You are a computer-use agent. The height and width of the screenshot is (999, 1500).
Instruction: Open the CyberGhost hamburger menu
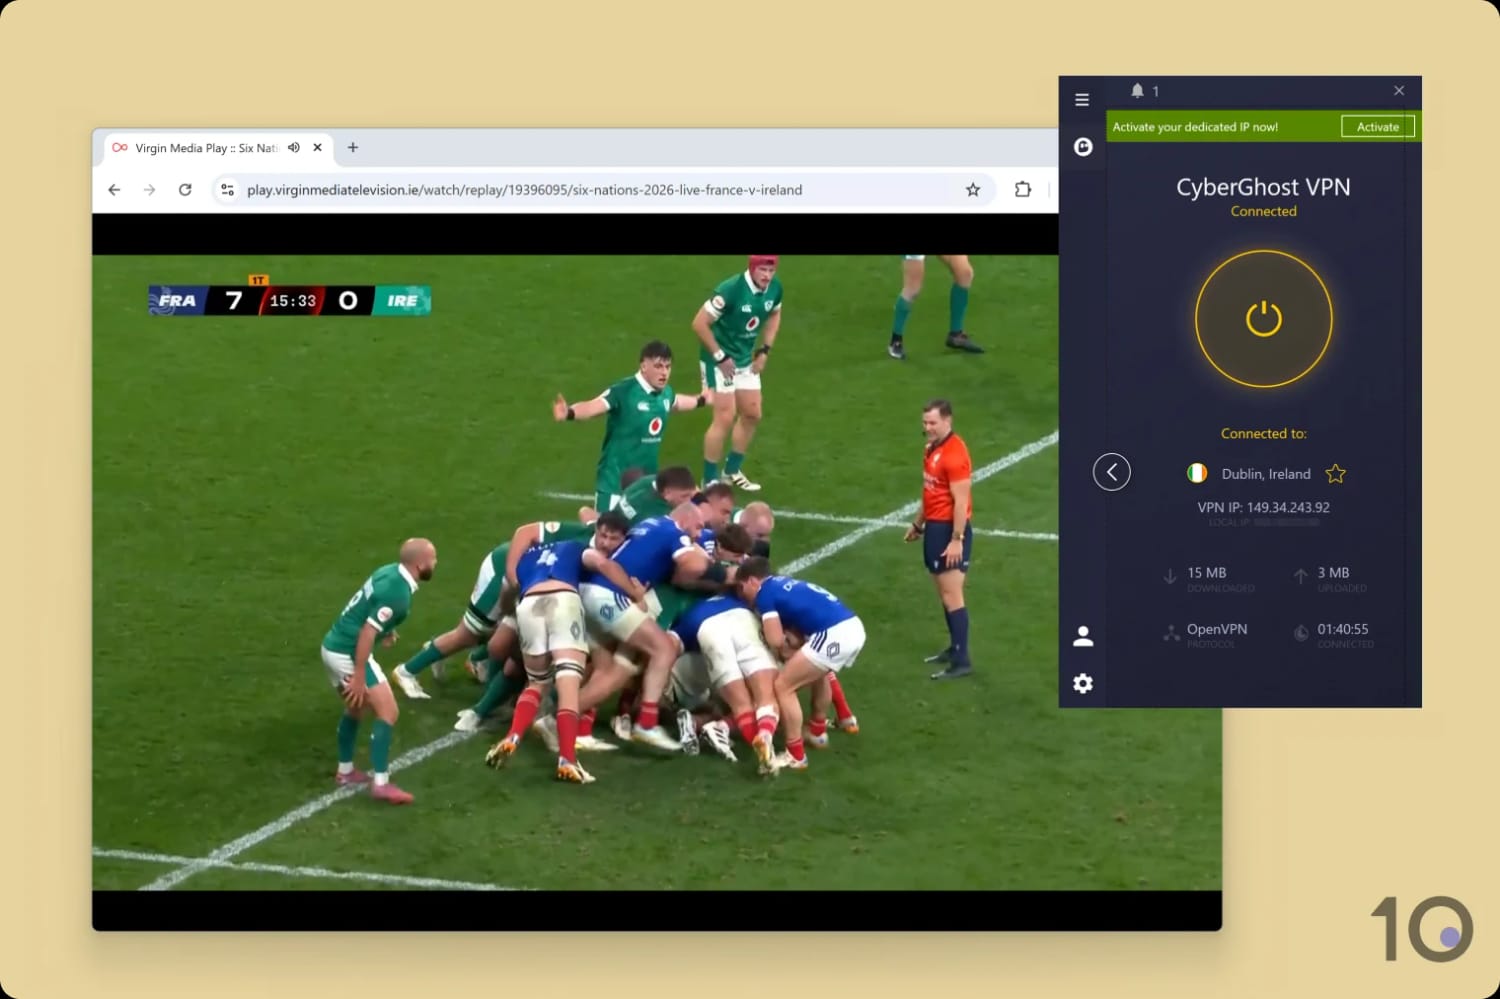(x=1082, y=99)
